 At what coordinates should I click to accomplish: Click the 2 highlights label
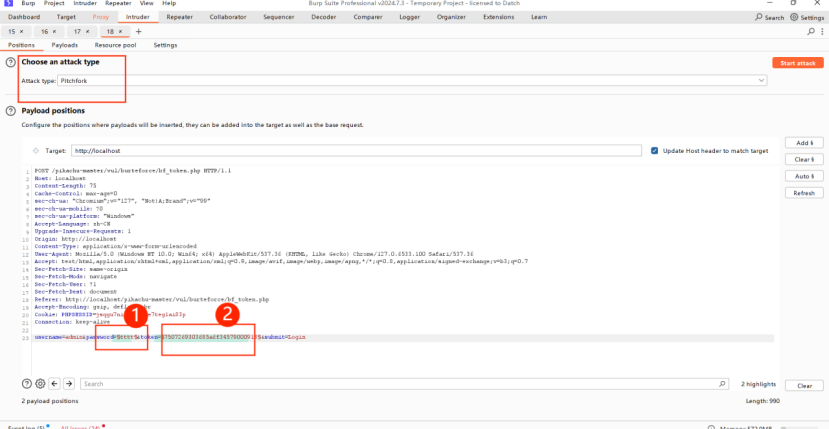(x=758, y=384)
